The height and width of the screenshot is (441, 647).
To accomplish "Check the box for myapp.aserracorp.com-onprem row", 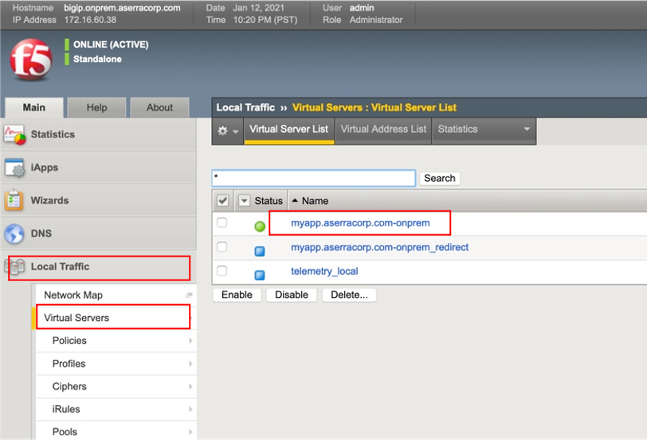I will click(222, 223).
